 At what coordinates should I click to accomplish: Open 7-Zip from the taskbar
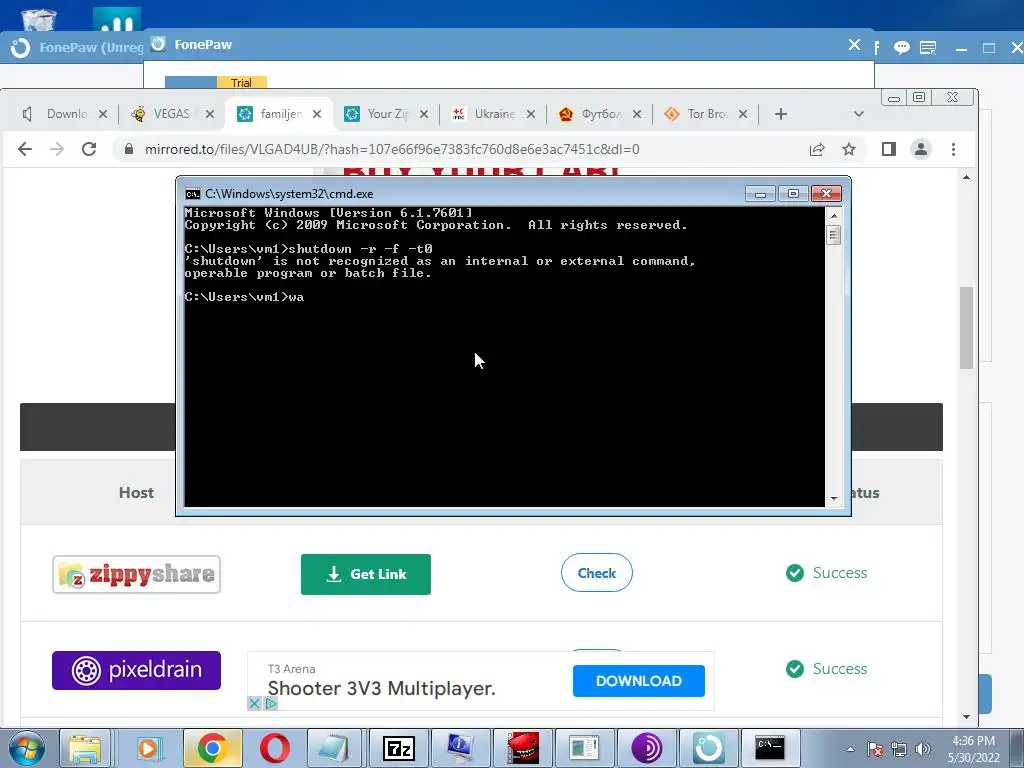pos(398,748)
